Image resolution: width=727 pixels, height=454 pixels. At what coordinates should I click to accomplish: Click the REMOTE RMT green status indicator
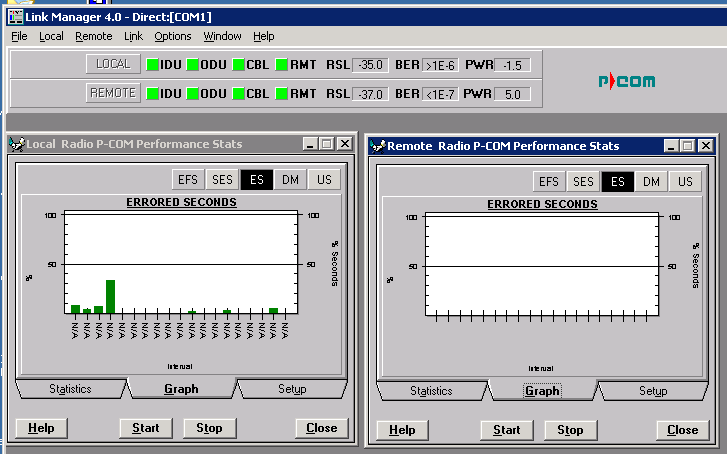(282, 94)
